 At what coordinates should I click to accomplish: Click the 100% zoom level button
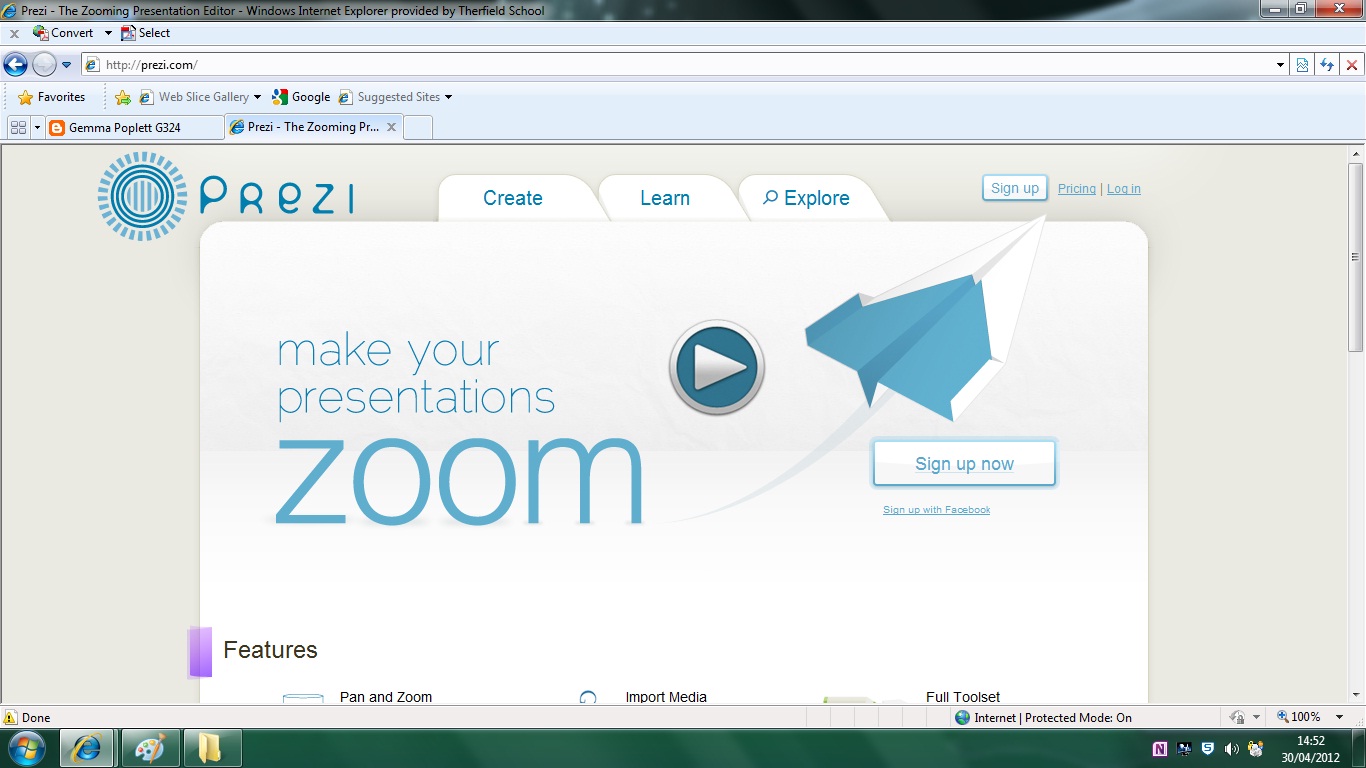(x=1299, y=717)
